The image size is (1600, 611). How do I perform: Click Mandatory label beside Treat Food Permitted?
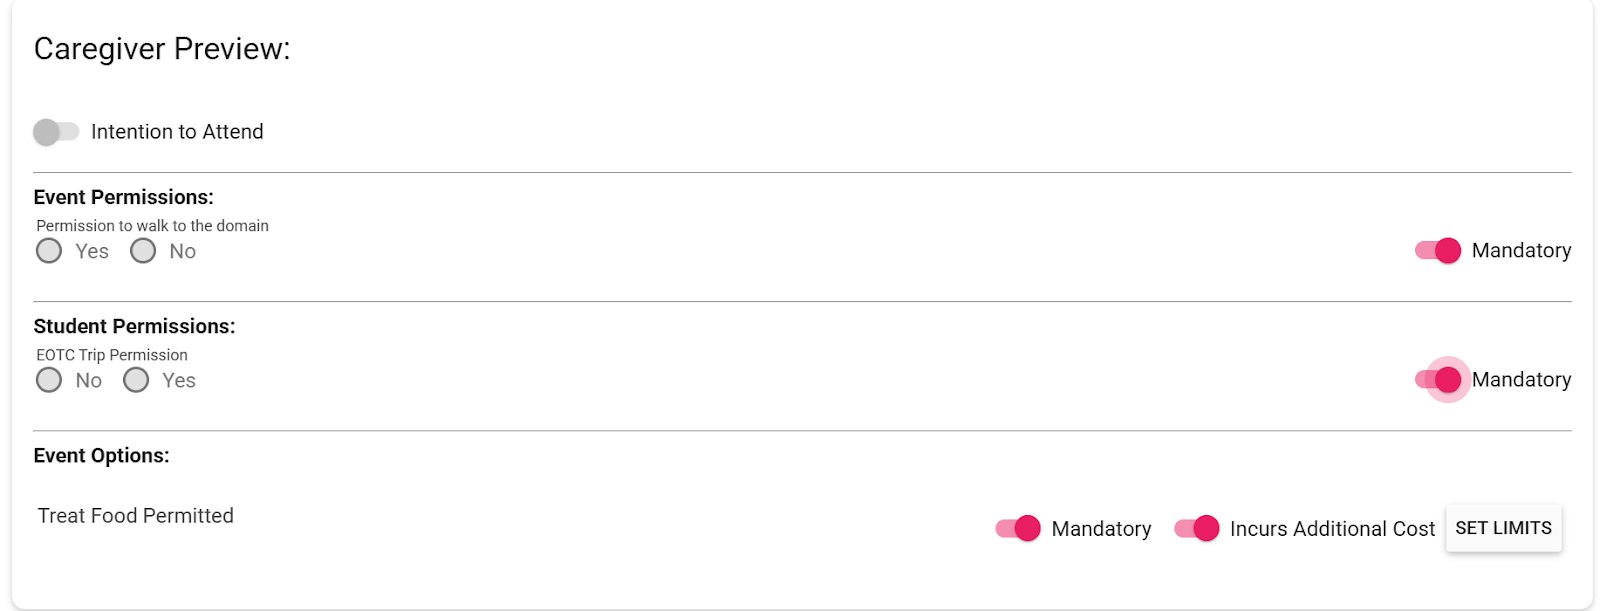[x=1101, y=529]
